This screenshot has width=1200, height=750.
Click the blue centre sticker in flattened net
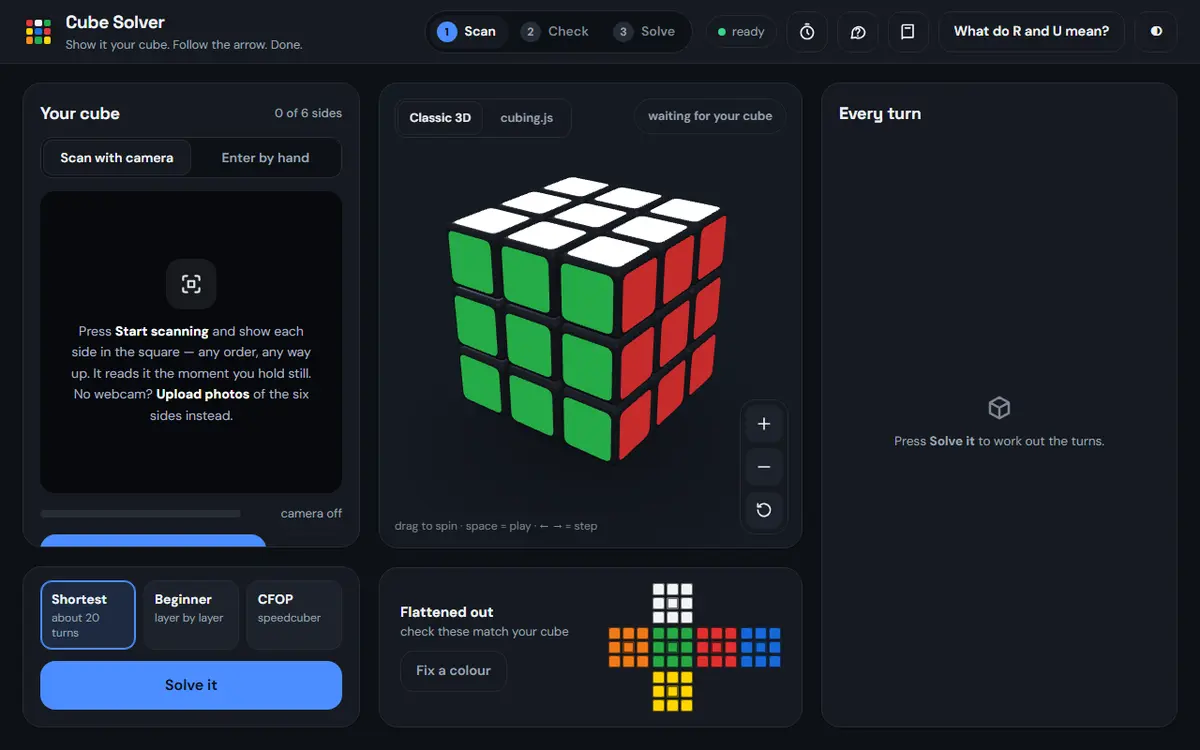(x=761, y=647)
